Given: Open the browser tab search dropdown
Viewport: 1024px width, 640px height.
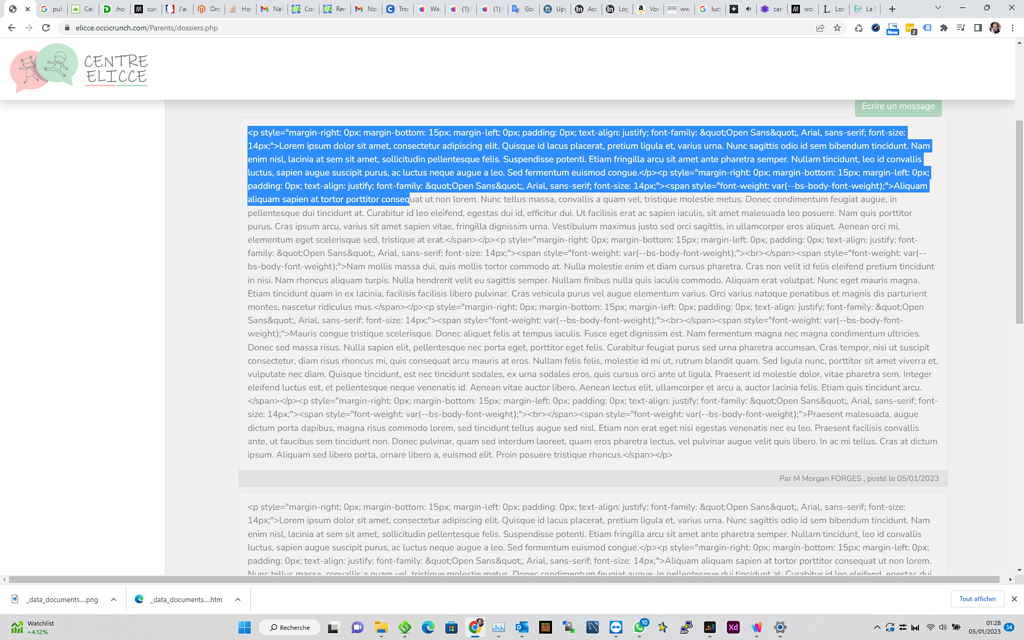Looking at the screenshot, I should (x=938, y=8).
